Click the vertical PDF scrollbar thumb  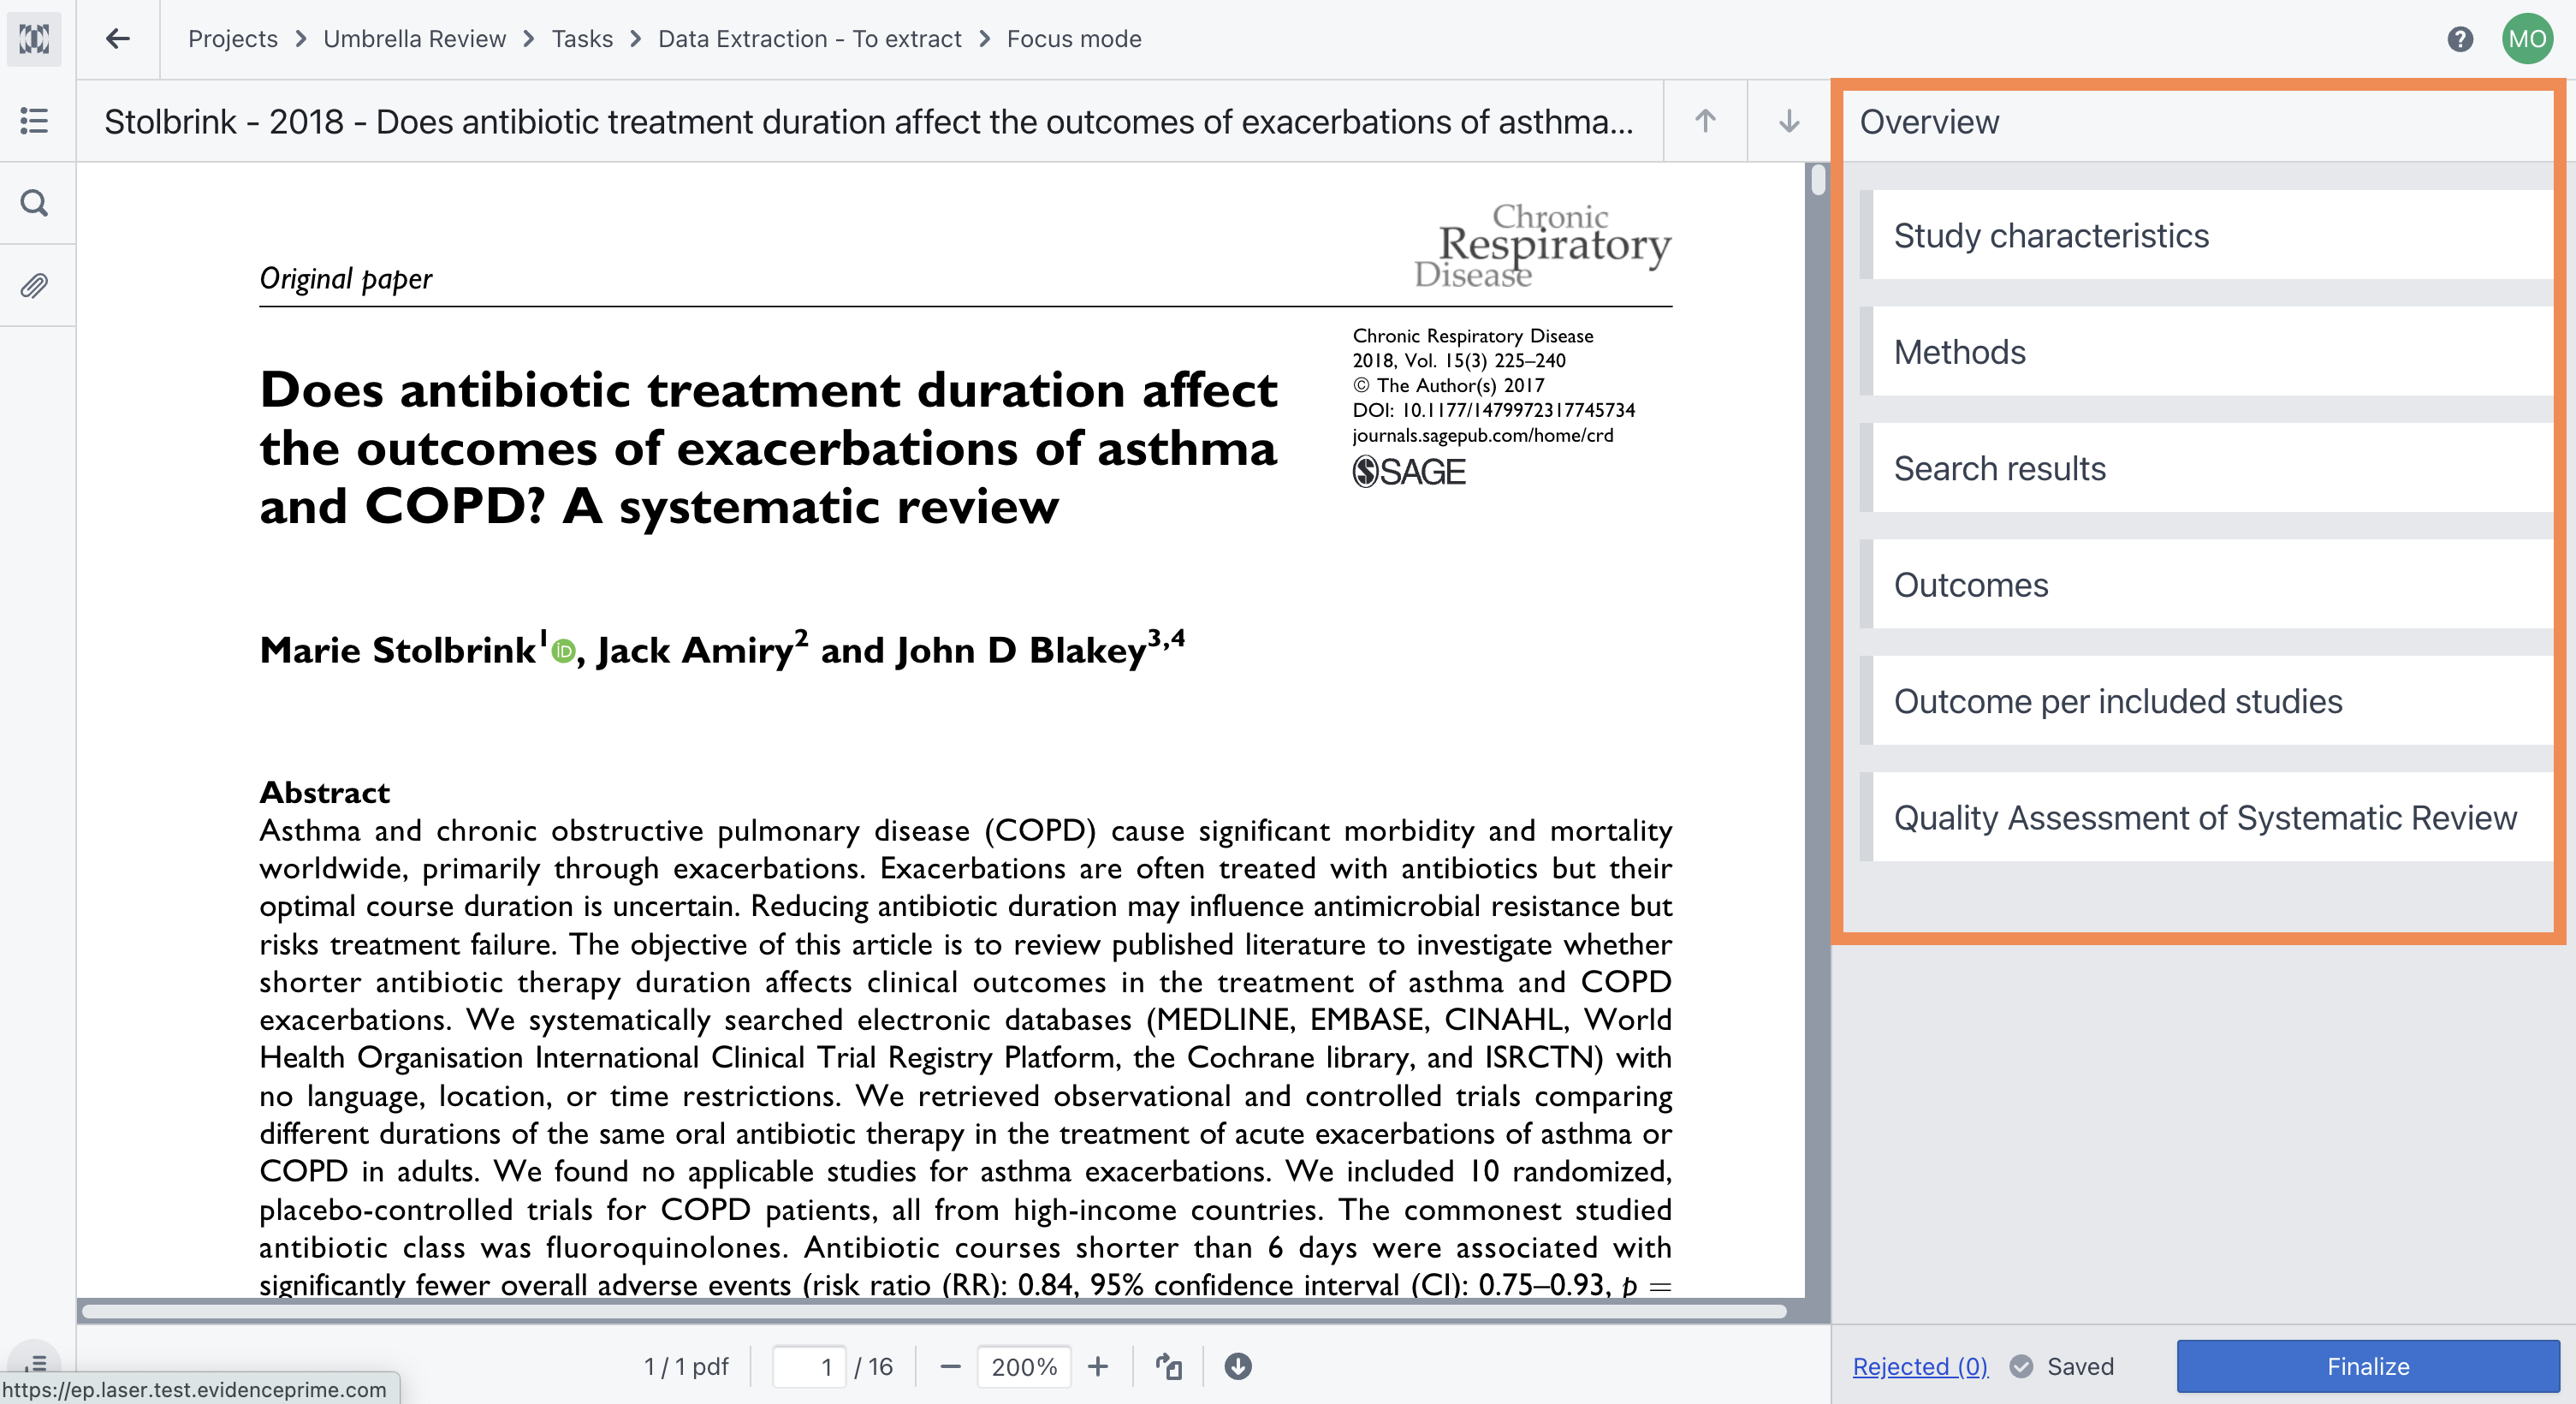pyautogui.click(x=1818, y=180)
